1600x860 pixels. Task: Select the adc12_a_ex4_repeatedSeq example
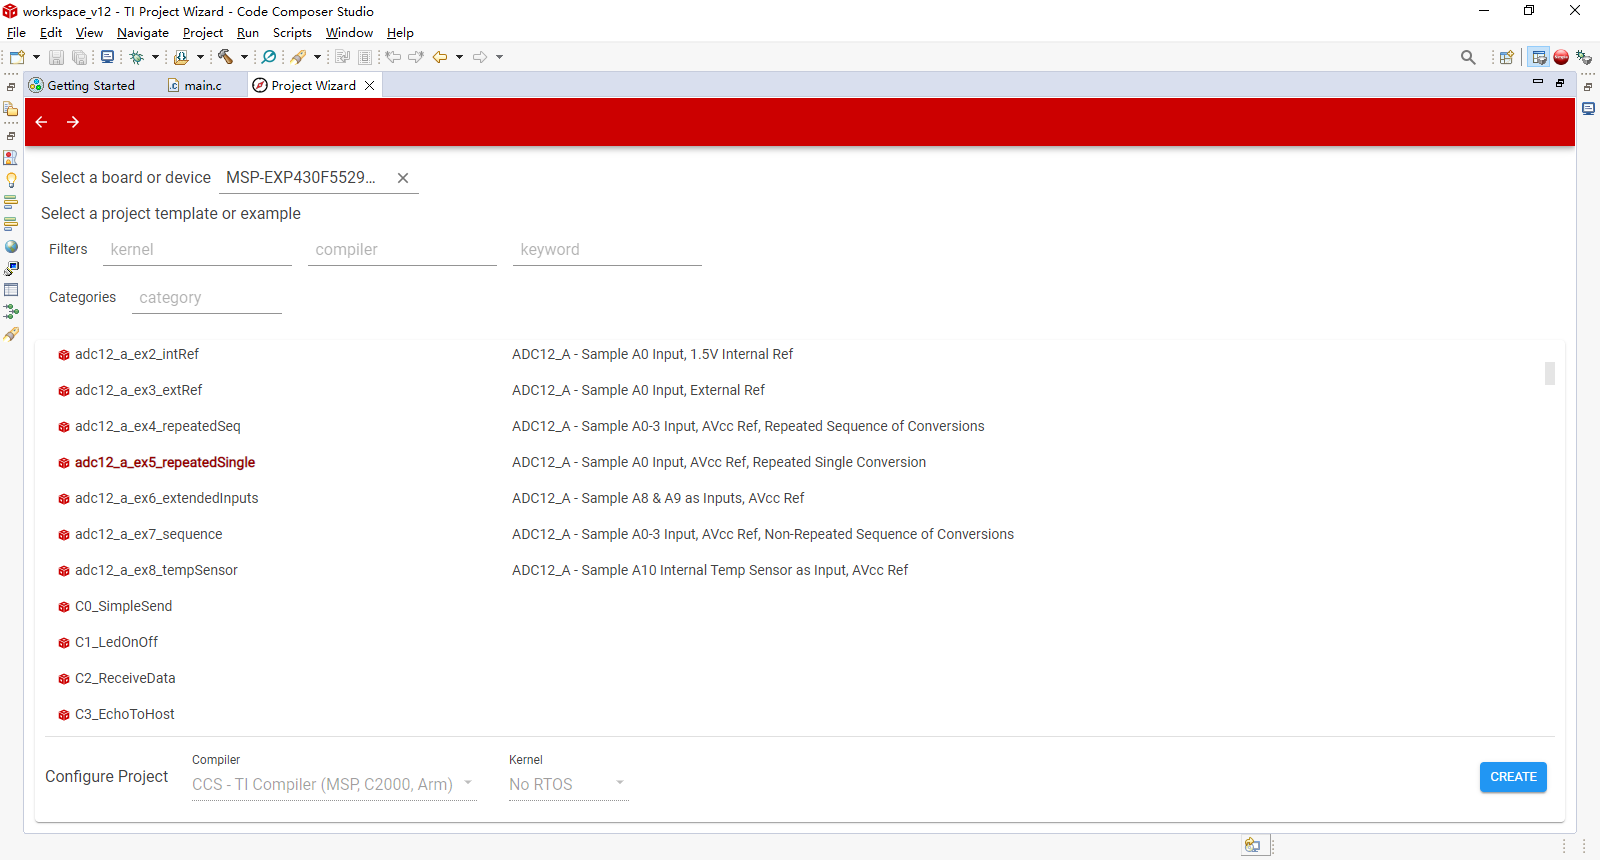(x=158, y=426)
